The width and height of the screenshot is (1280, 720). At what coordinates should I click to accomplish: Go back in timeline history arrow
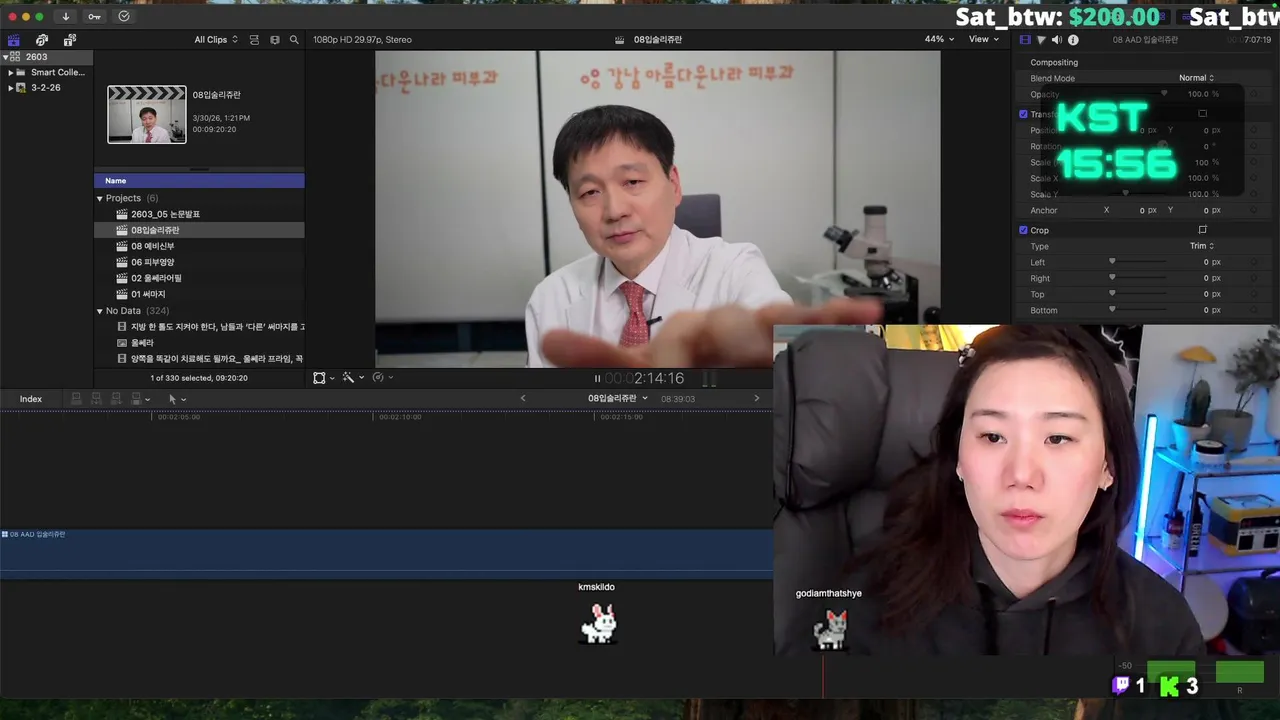[522, 398]
